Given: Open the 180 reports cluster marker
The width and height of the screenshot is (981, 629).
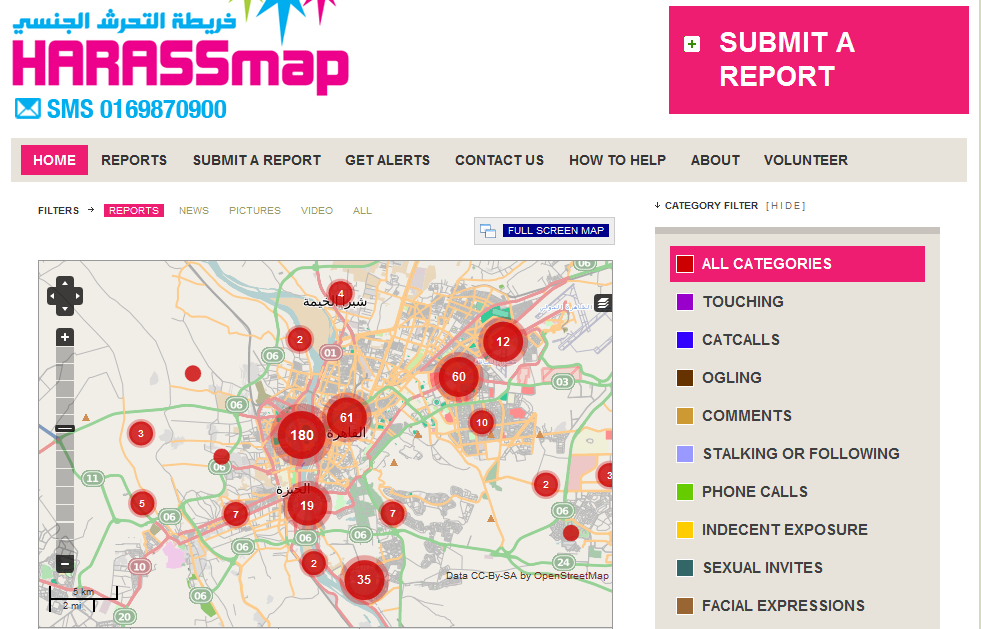Looking at the screenshot, I should (302, 435).
